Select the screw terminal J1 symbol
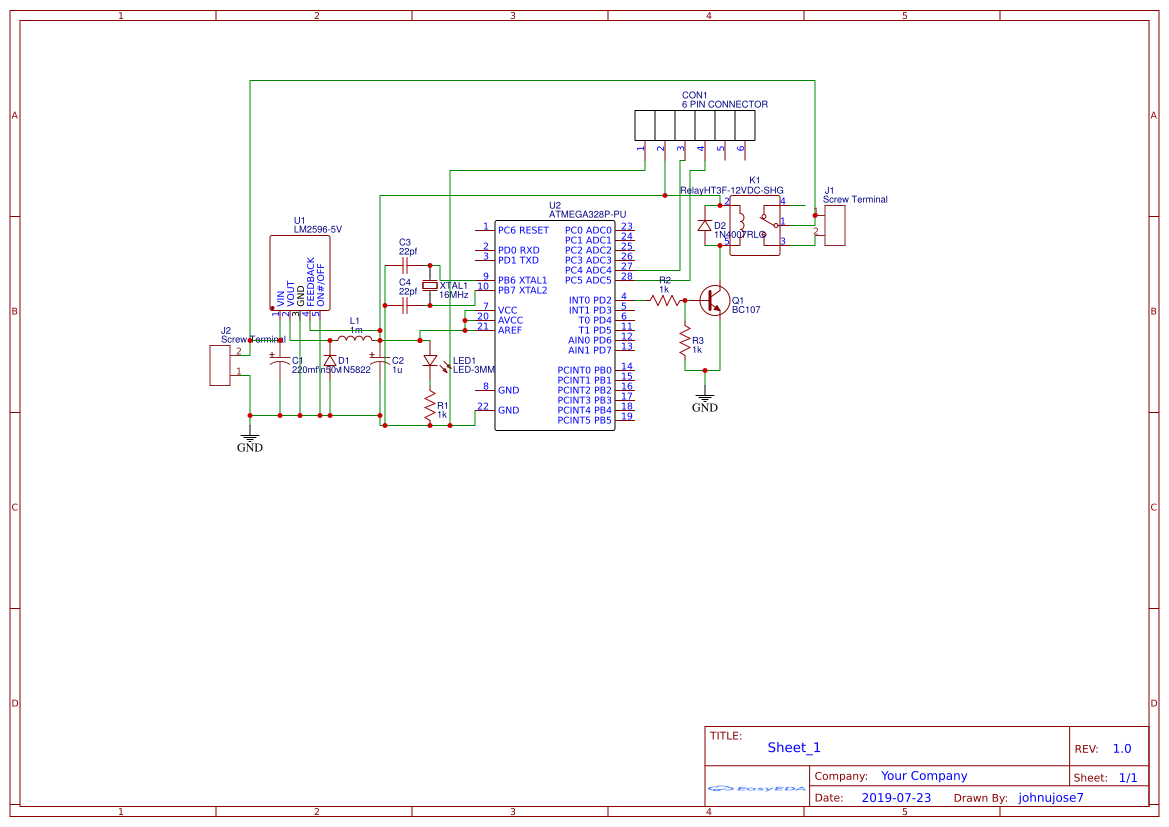Image resolution: width=1169 pixels, height=827 pixels. pyautogui.click(x=836, y=227)
